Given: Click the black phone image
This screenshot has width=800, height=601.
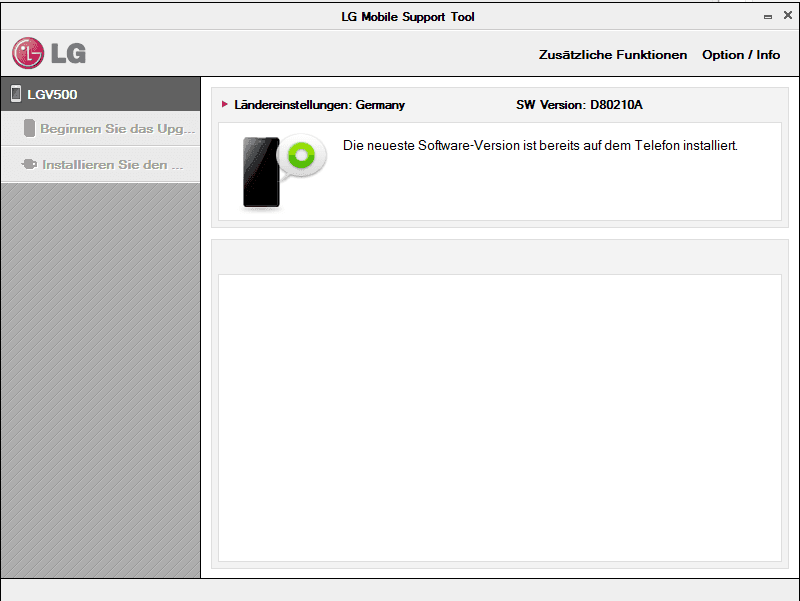Looking at the screenshot, I should (261, 172).
